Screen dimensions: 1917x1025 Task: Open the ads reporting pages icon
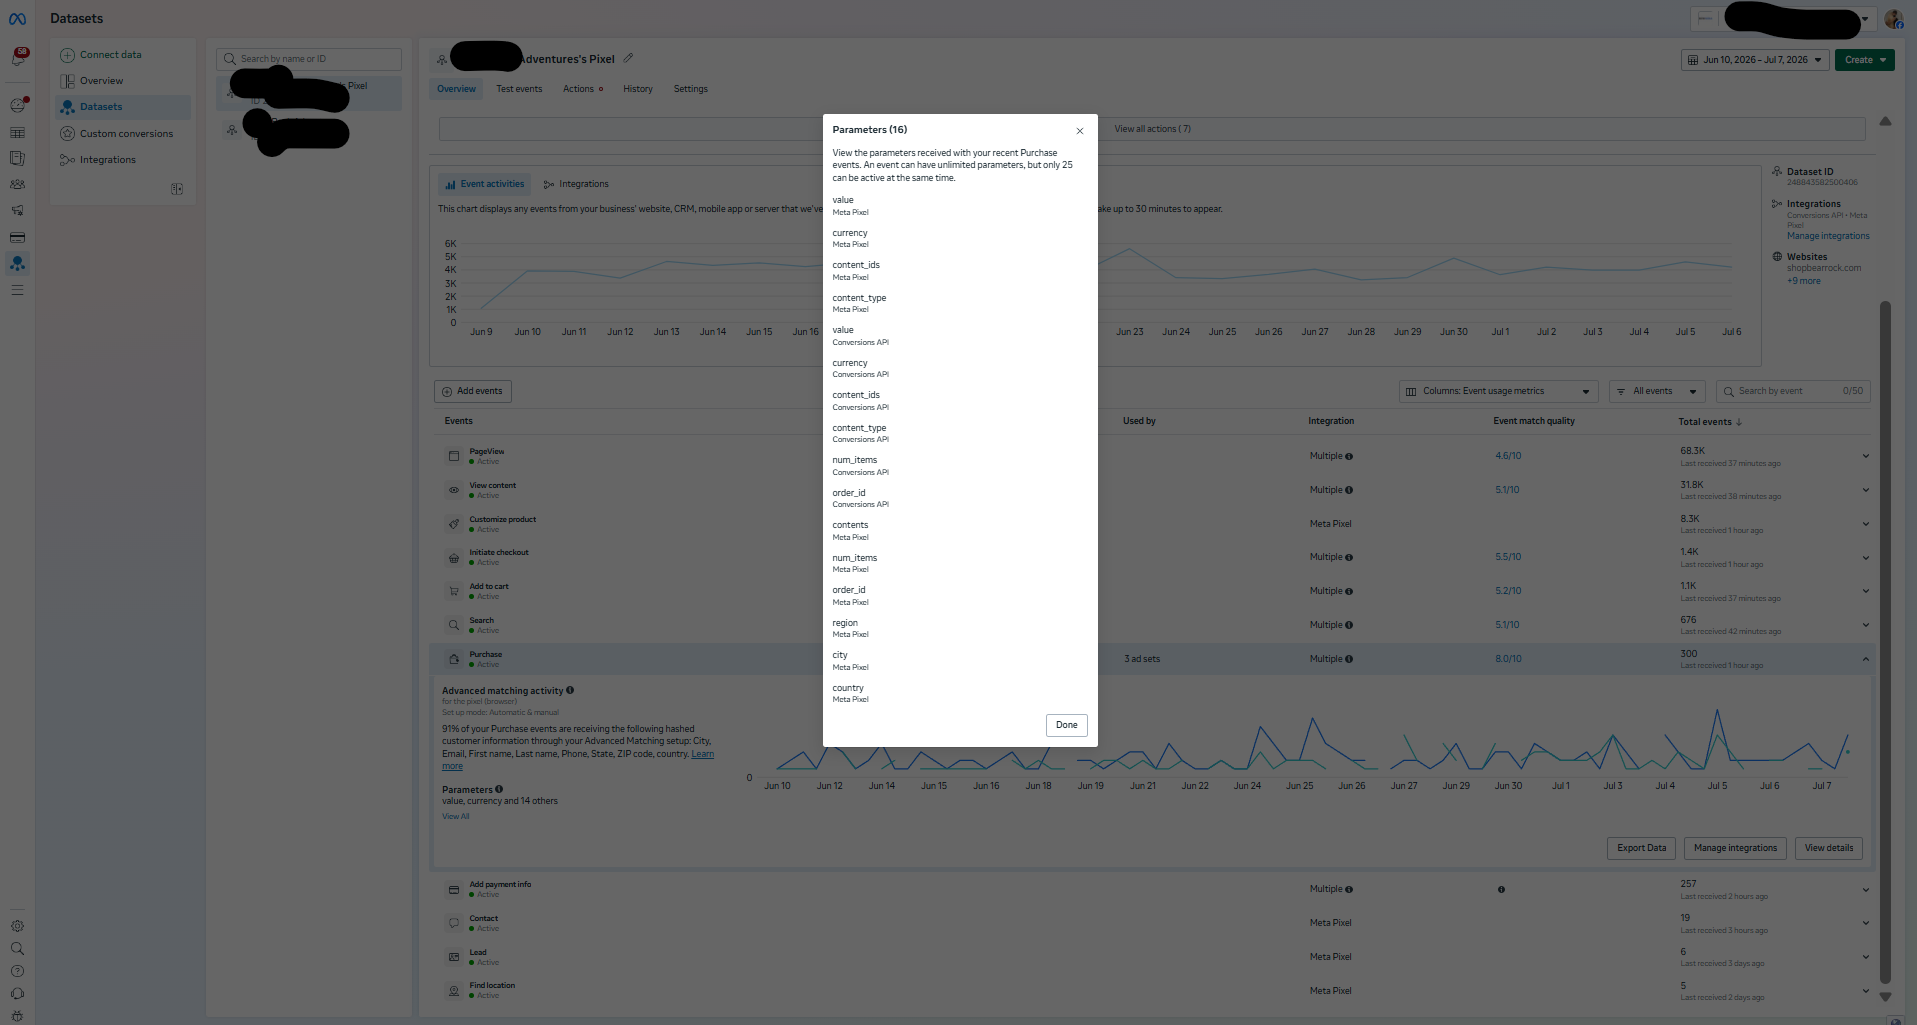pyautogui.click(x=18, y=158)
